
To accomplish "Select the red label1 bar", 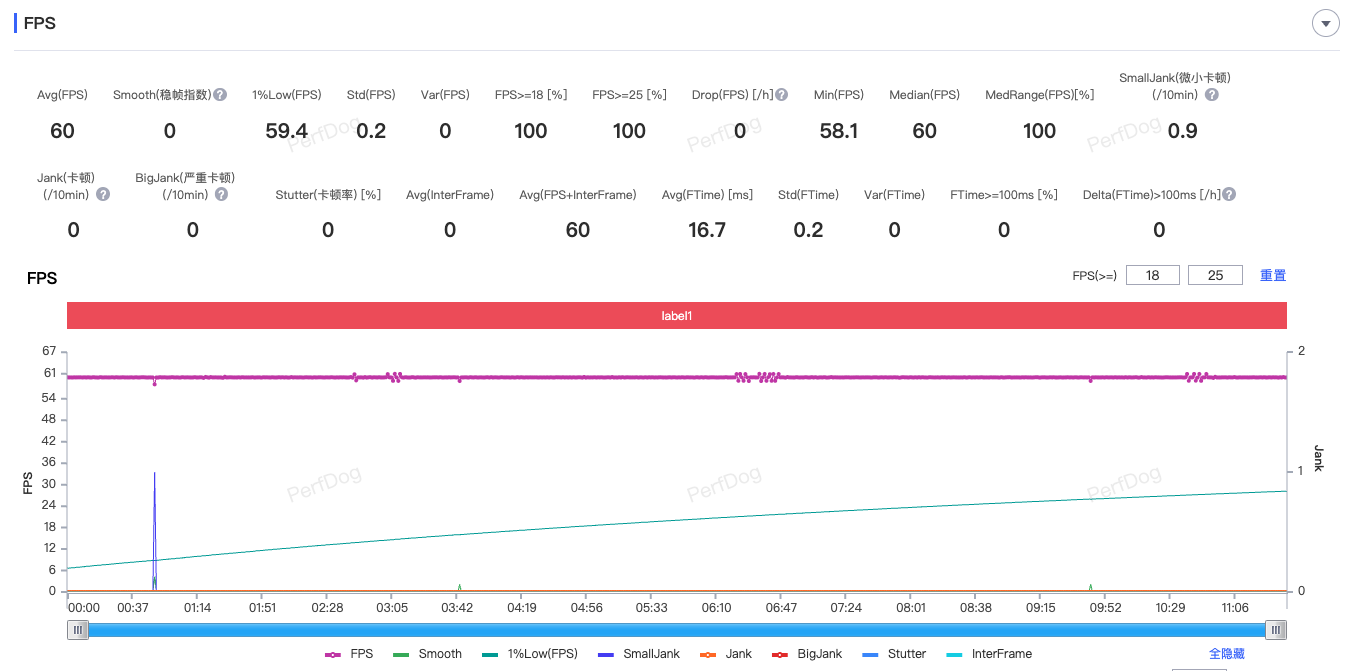I will (677, 315).
